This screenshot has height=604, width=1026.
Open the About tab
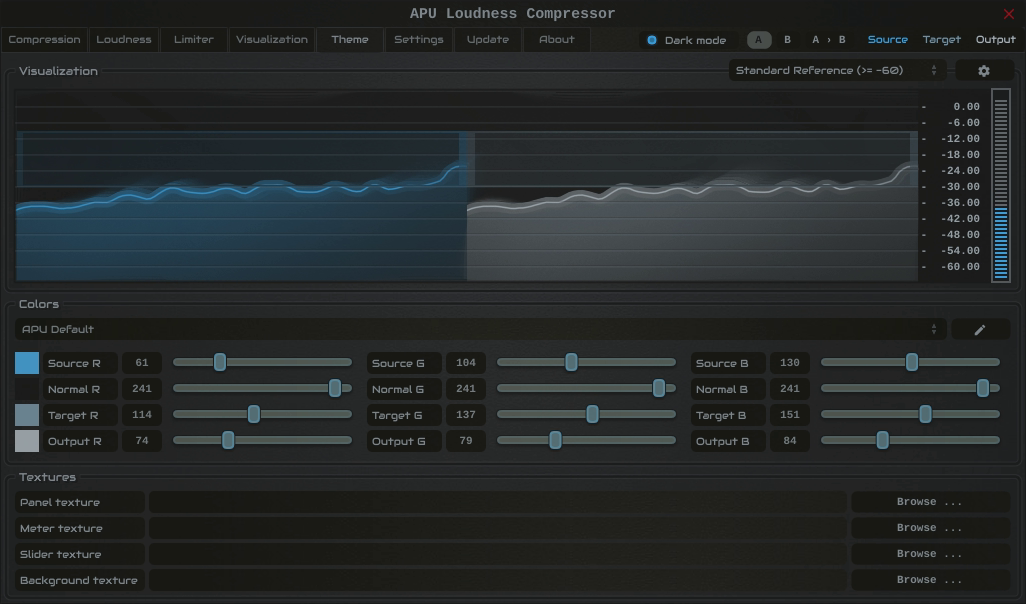[557, 40]
